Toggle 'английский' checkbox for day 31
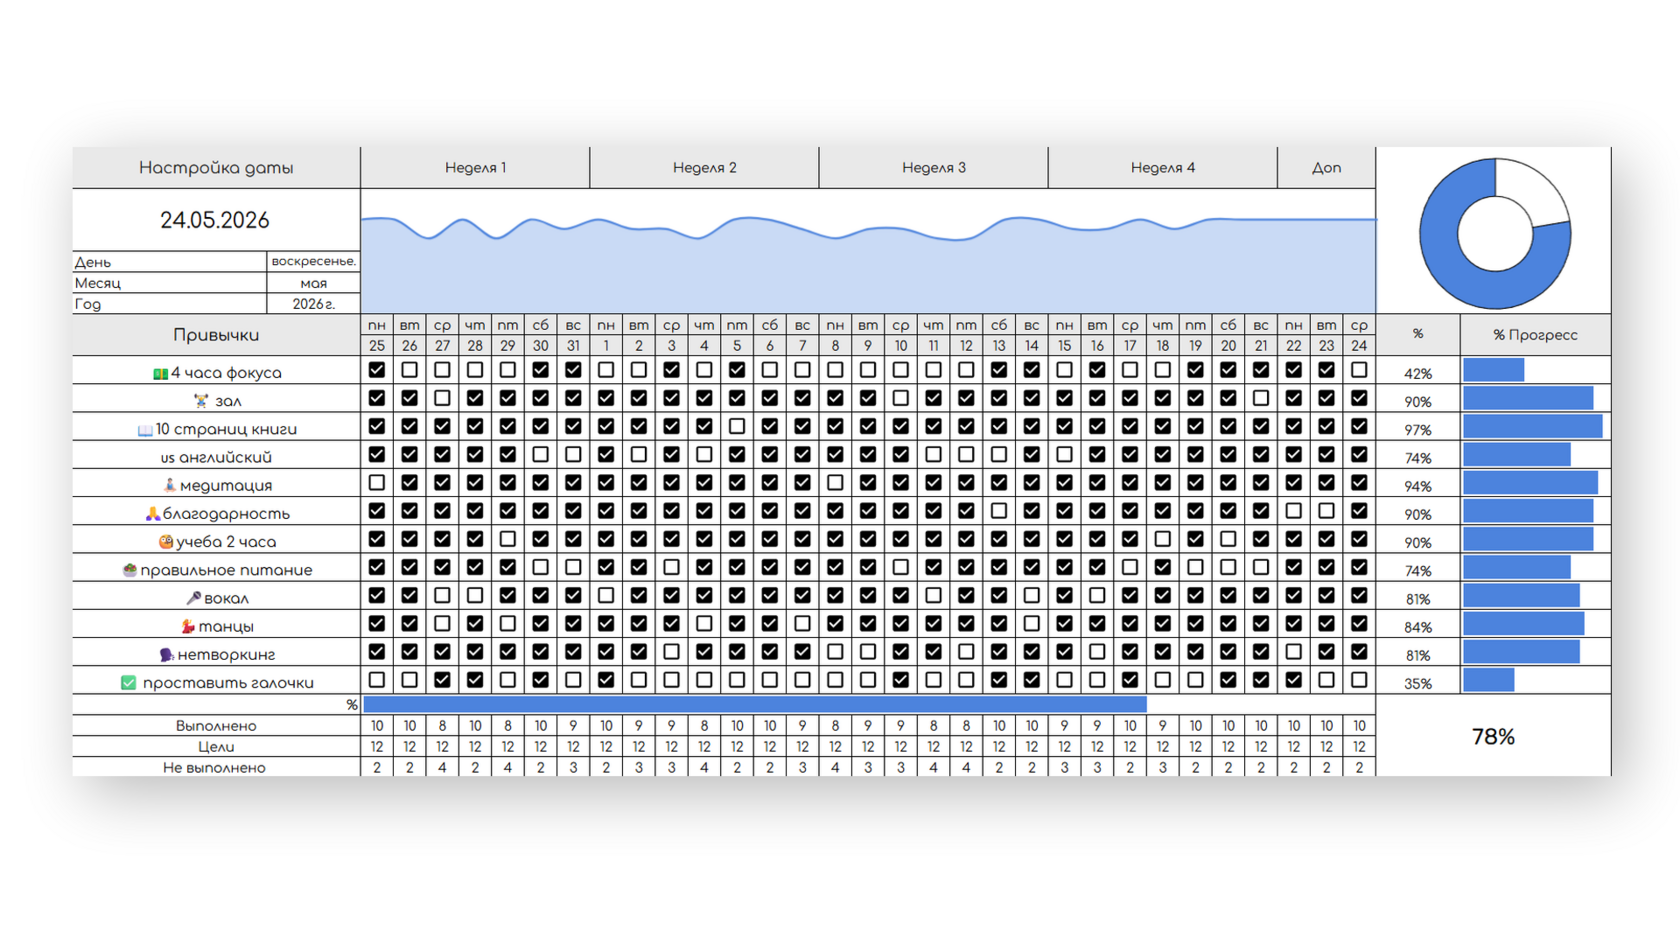Screen dimensions: 1680x945 (x=573, y=454)
